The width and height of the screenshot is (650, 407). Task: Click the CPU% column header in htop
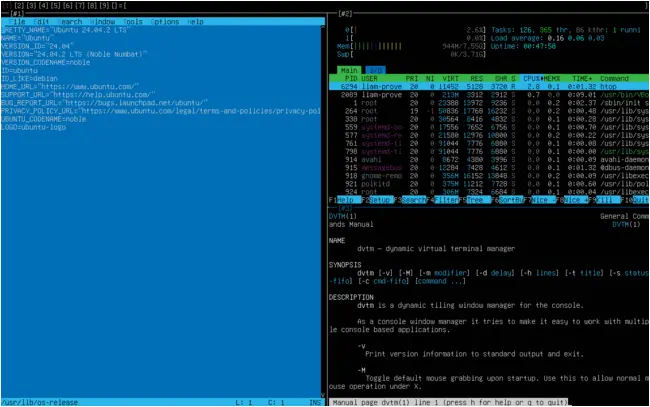pos(531,78)
